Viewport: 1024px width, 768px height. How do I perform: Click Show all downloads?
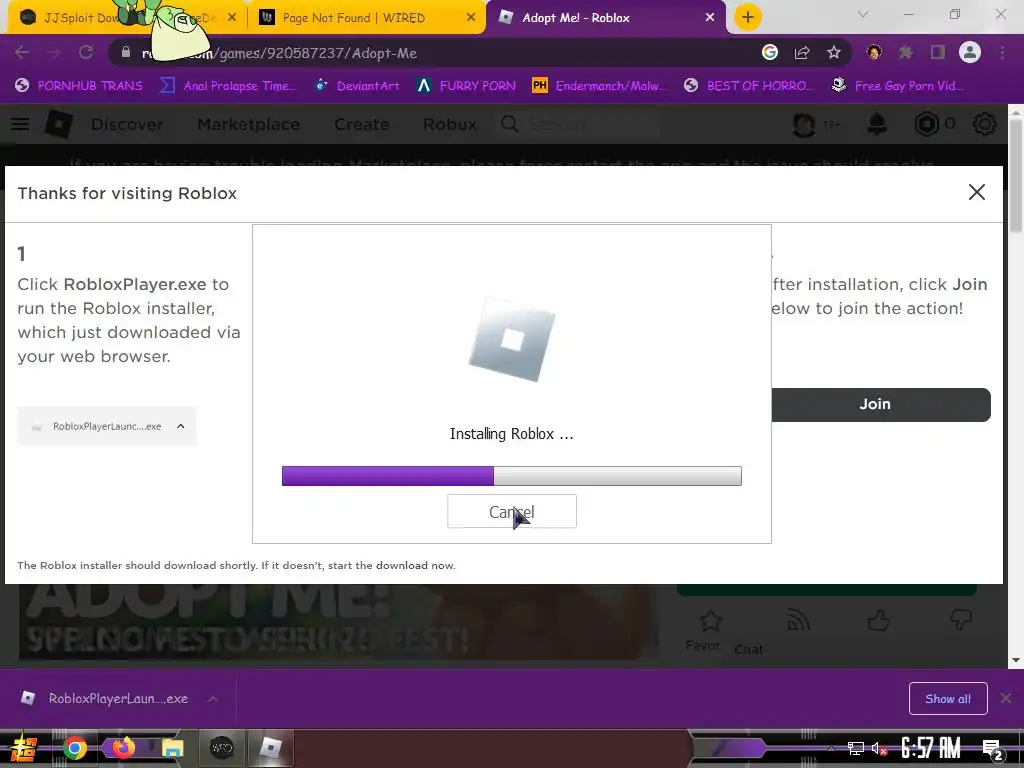coord(948,699)
